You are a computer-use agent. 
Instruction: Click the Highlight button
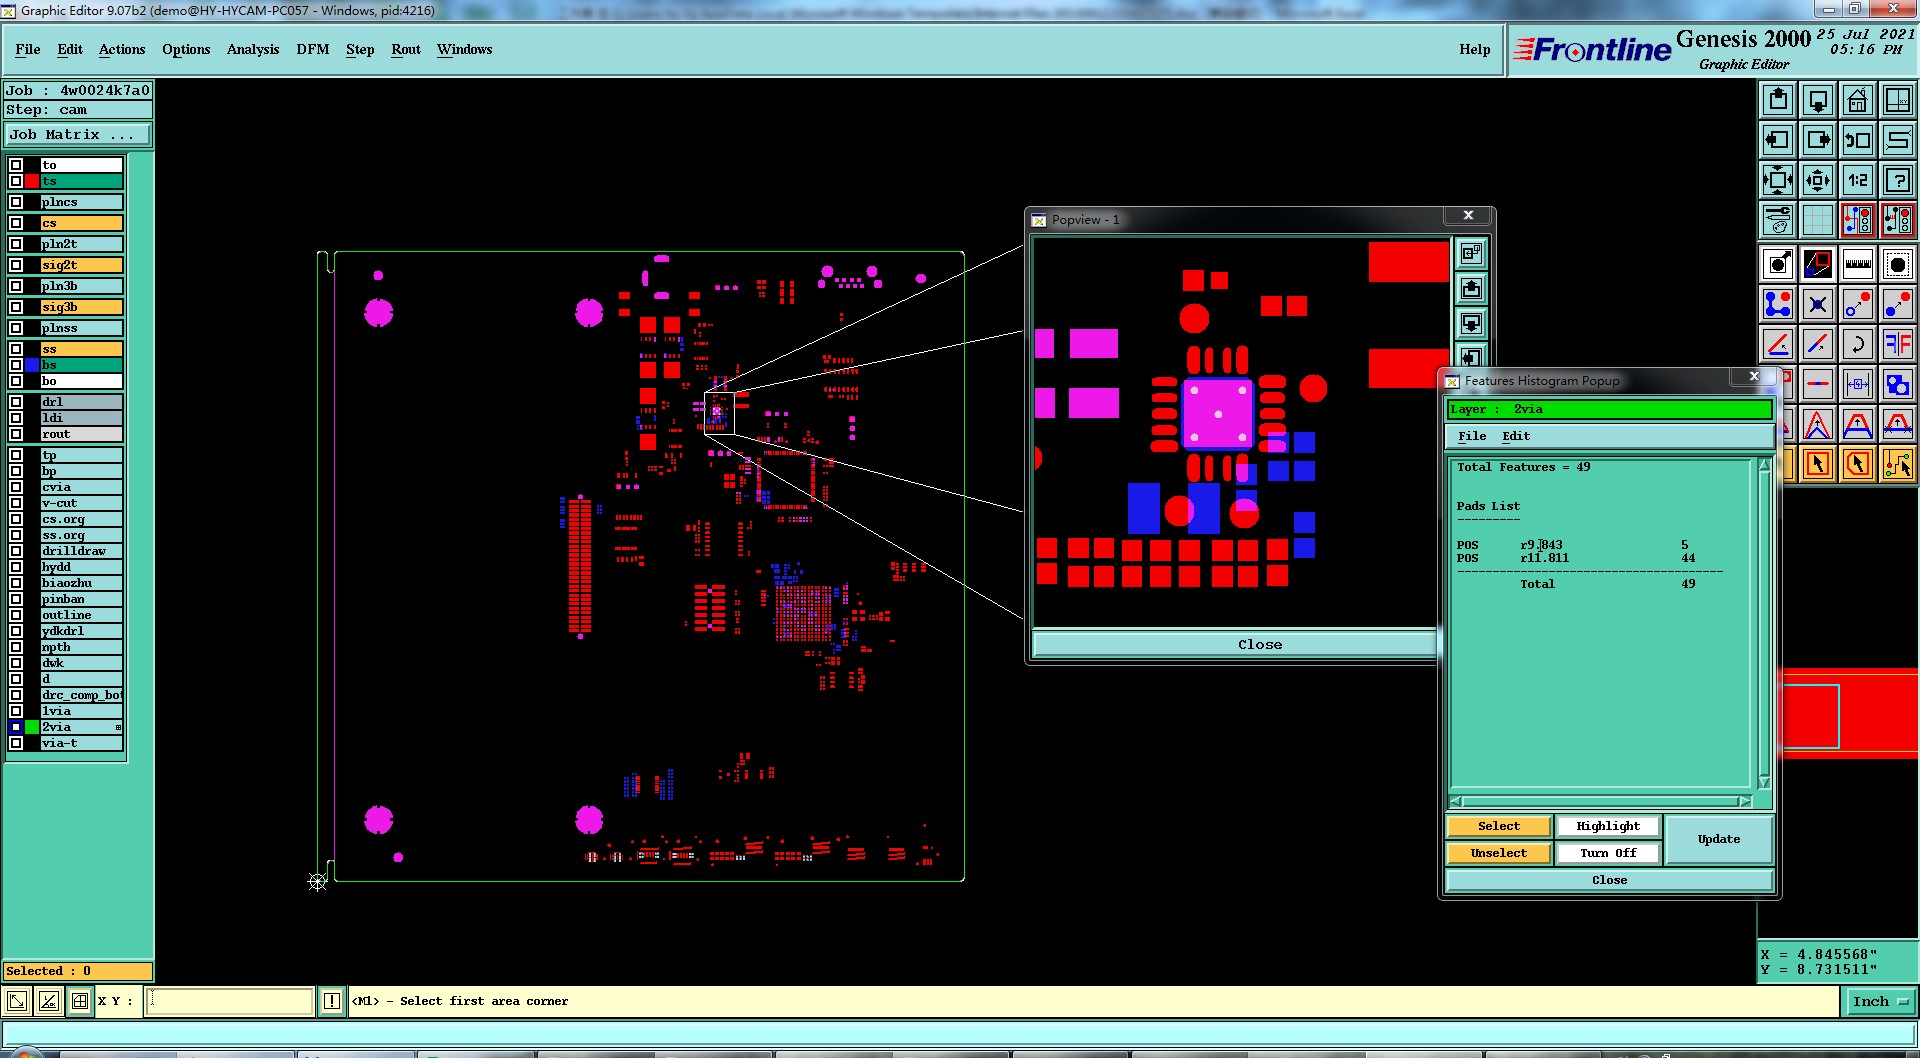click(1608, 826)
